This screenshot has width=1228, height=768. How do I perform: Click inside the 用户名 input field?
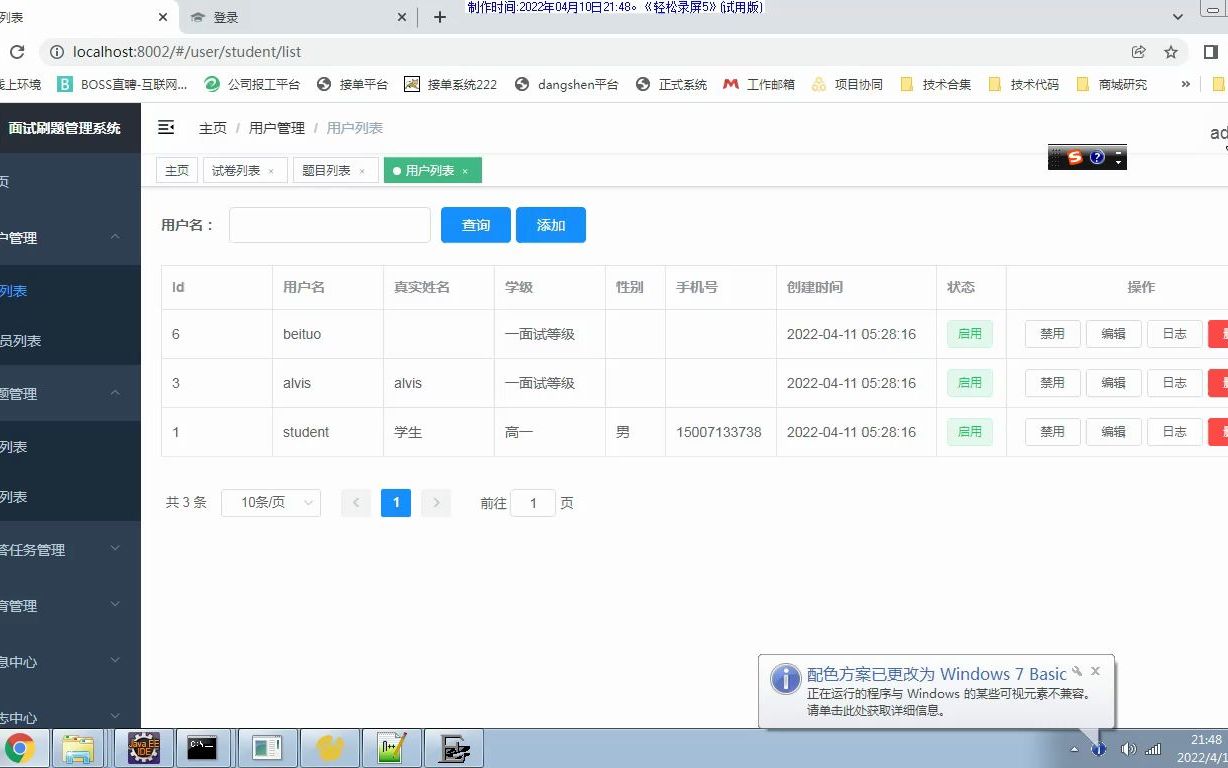pos(330,225)
